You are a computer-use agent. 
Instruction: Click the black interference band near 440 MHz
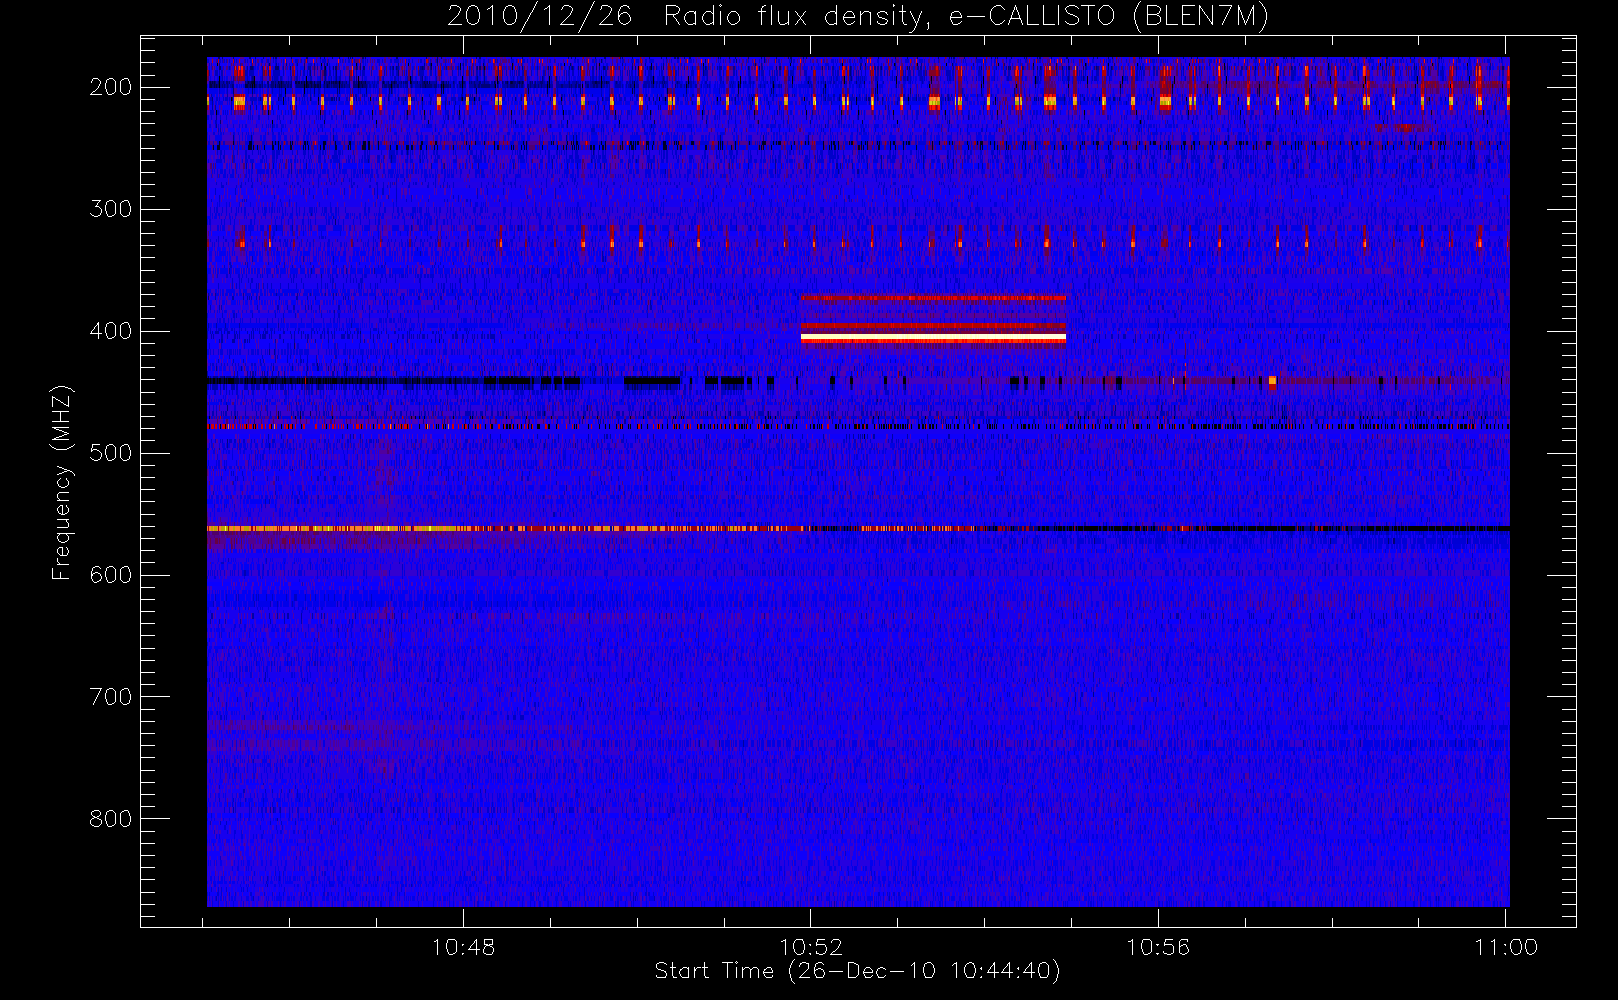[475, 380]
